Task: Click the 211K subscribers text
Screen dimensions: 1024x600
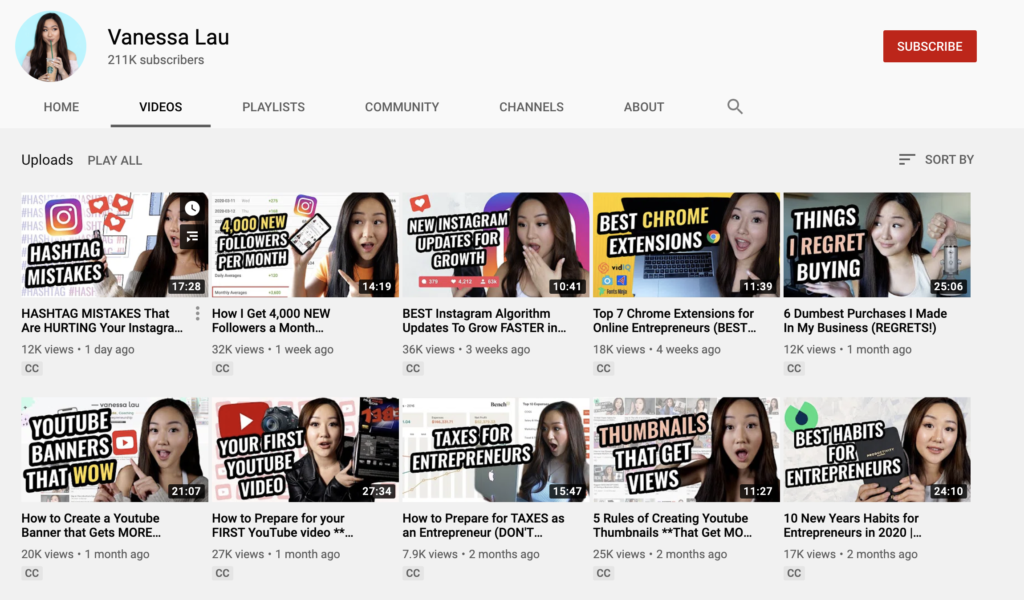Action: point(156,60)
